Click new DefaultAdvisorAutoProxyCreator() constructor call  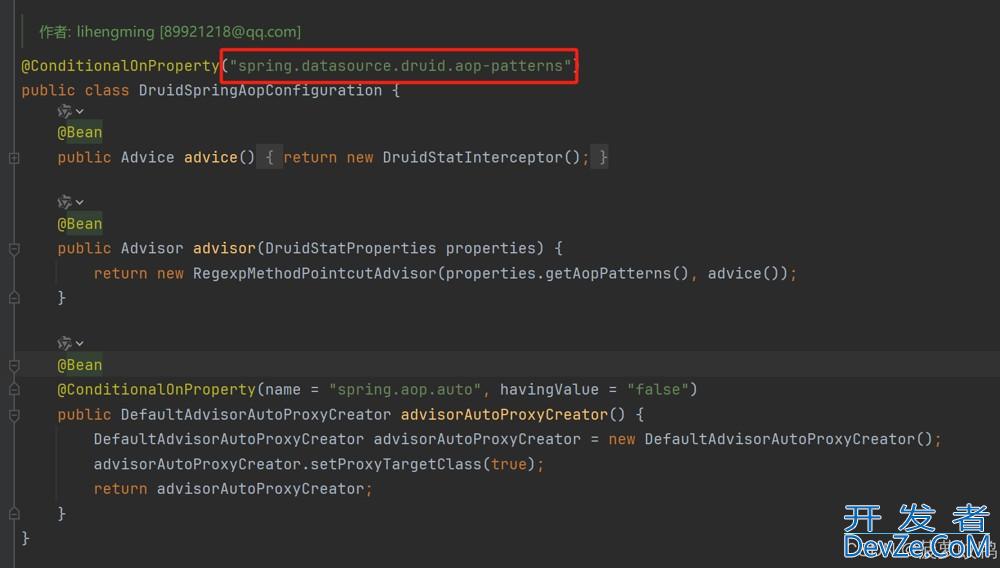click(x=770, y=439)
